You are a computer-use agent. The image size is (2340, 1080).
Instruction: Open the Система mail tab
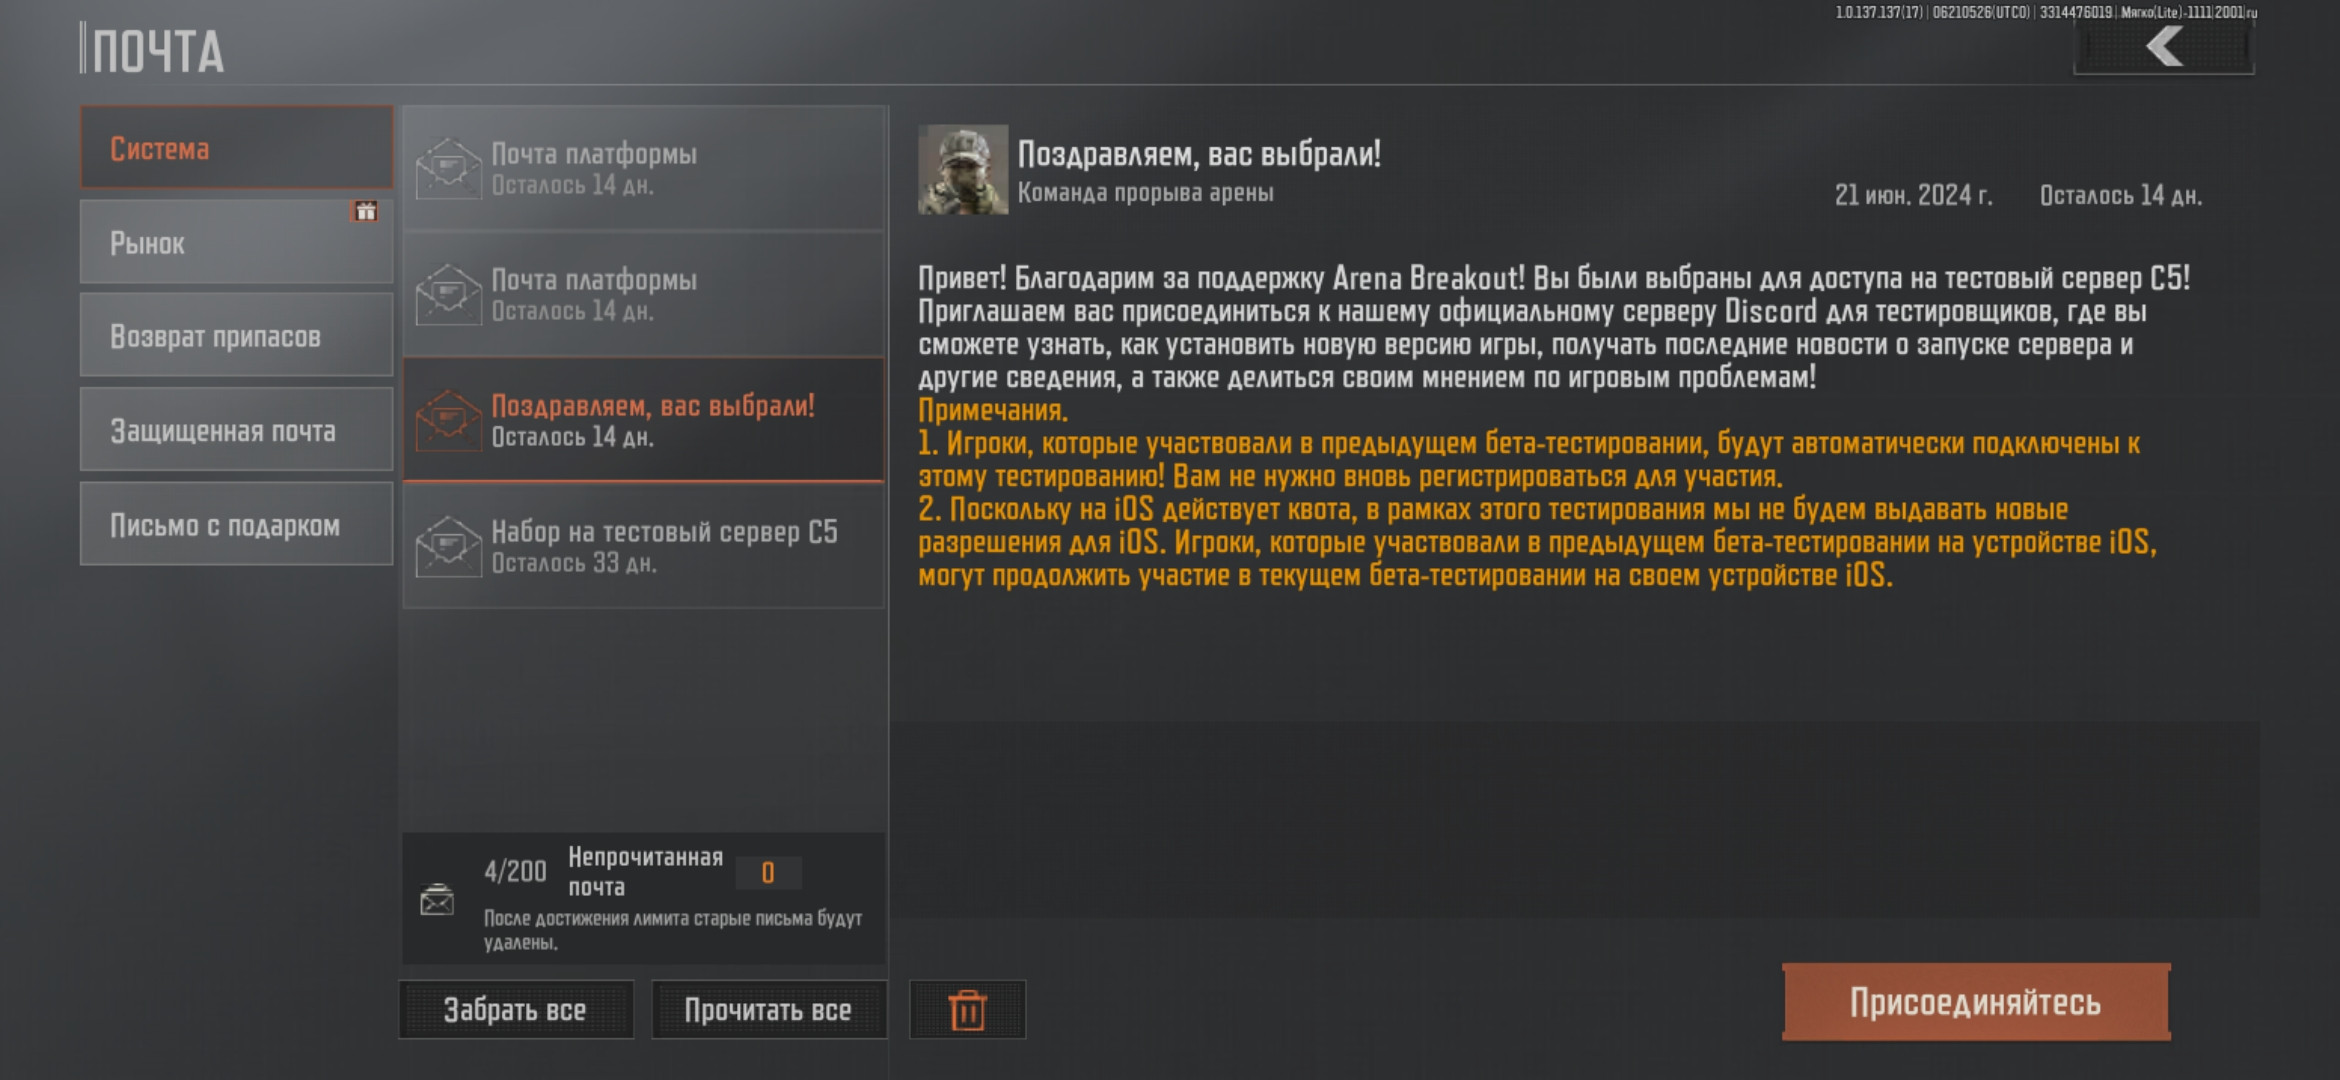(x=237, y=148)
